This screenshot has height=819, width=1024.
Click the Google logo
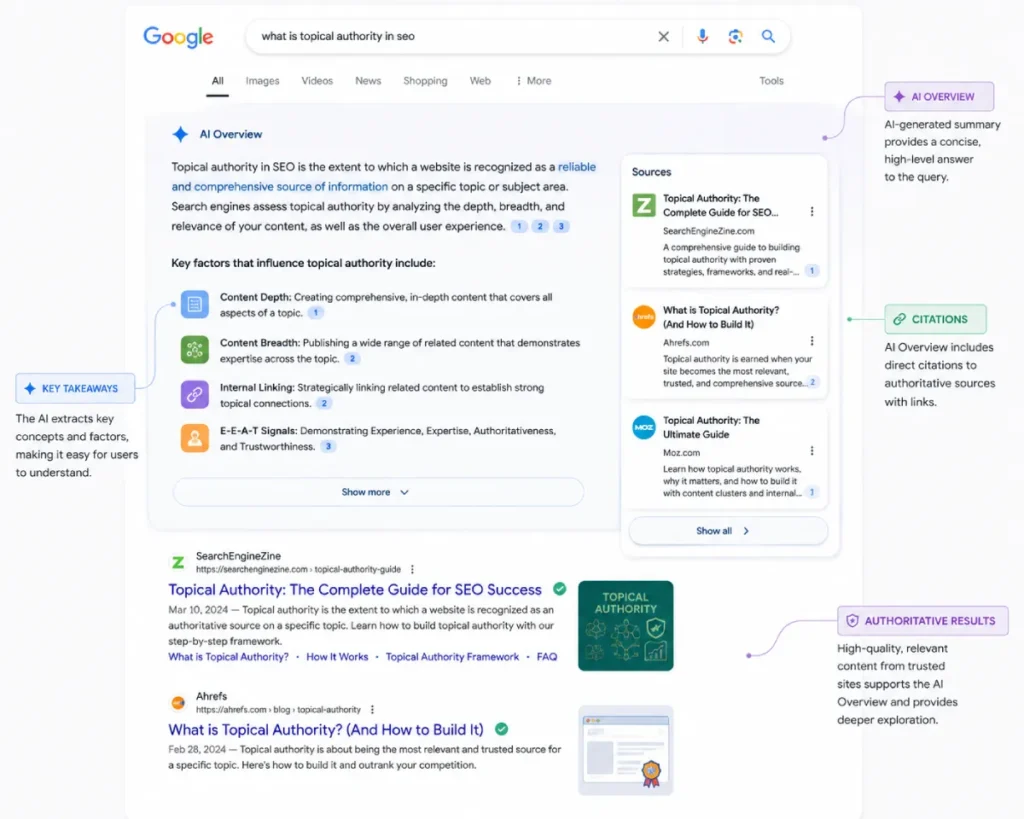coord(178,37)
